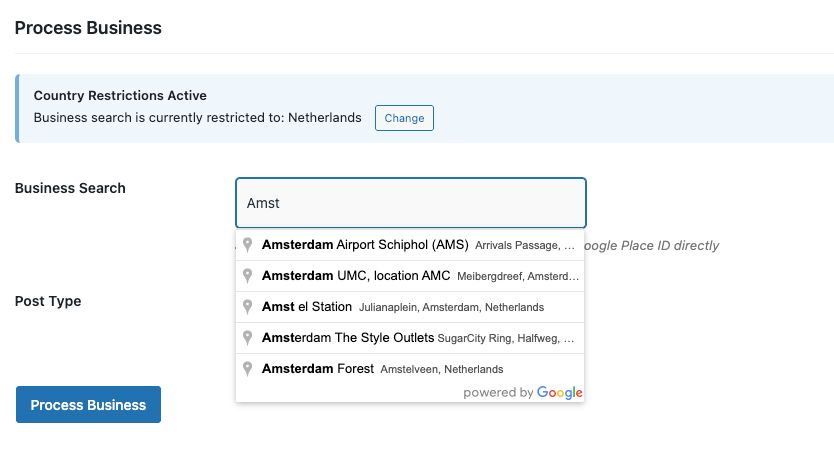Image resolution: width=834 pixels, height=467 pixels.
Task: Click the blue Process Business button
Action: tap(88, 405)
